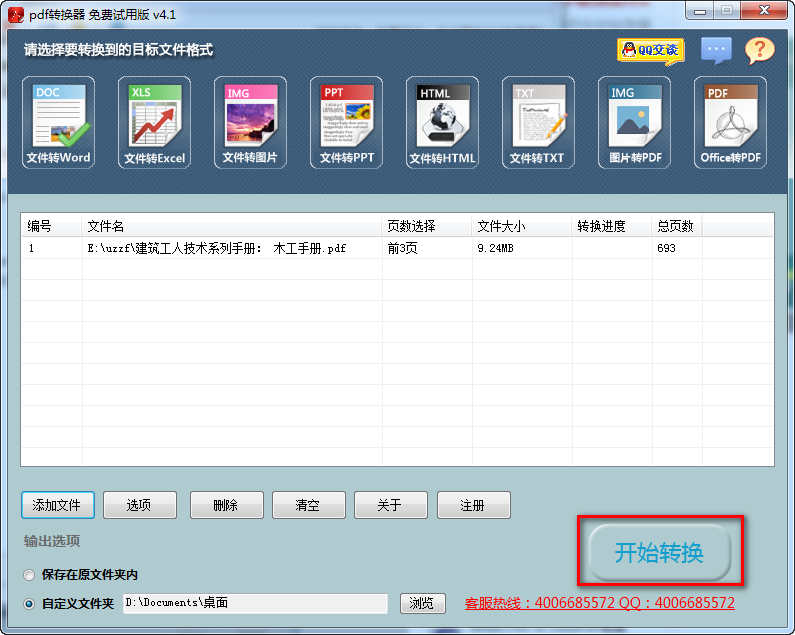Open the 选项 settings button
Screen dimensions: 795x635
[x=140, y=505]
